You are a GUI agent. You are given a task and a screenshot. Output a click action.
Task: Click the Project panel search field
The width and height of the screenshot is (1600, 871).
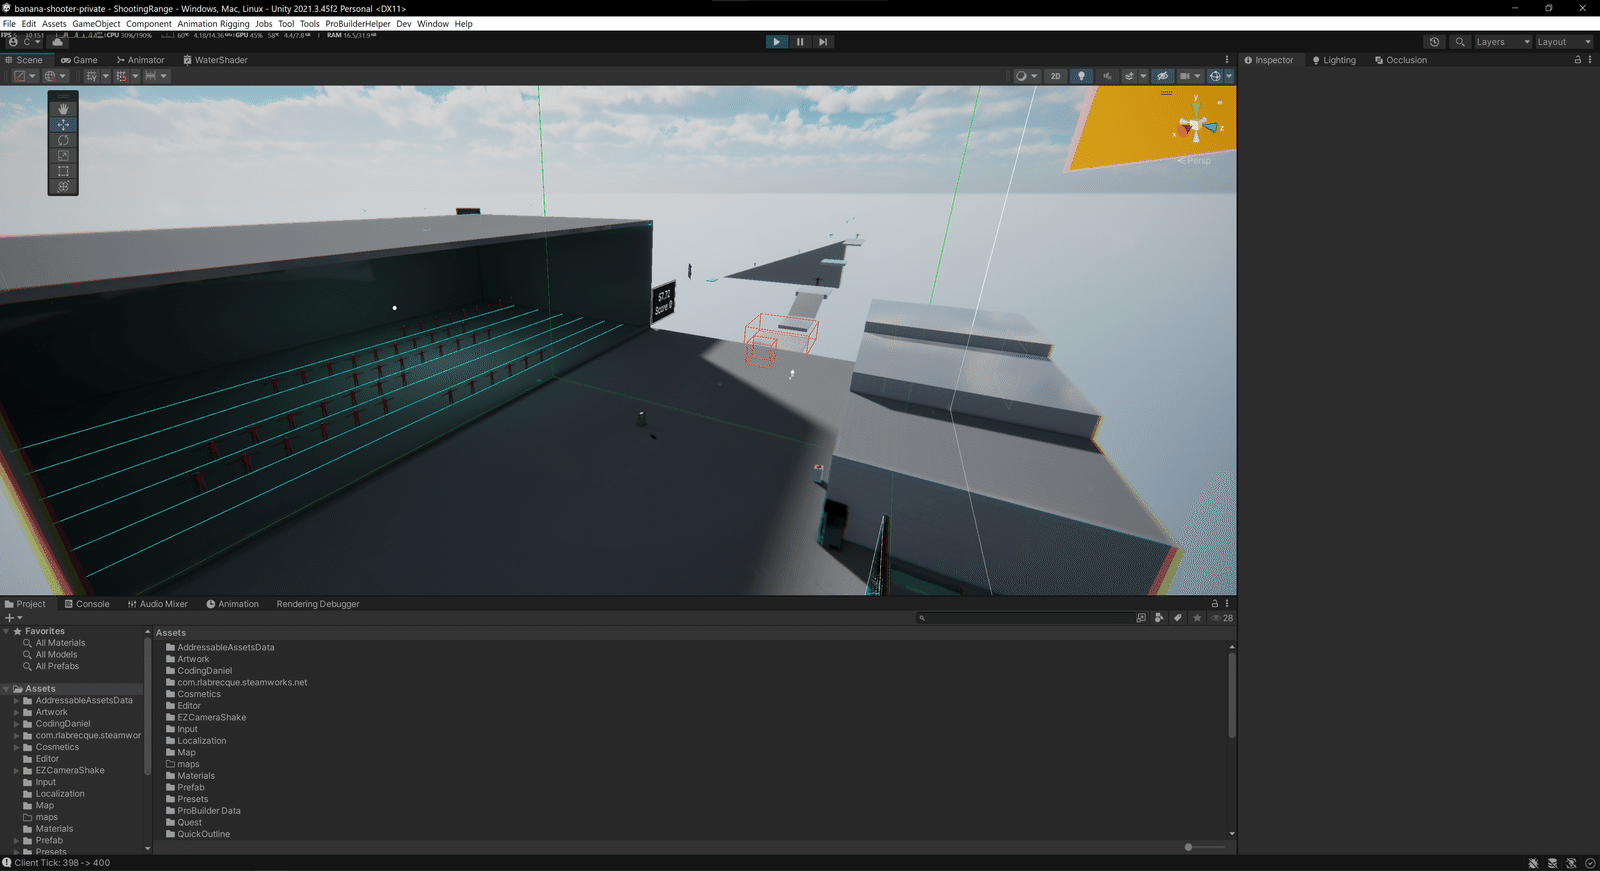[1025, 618]
